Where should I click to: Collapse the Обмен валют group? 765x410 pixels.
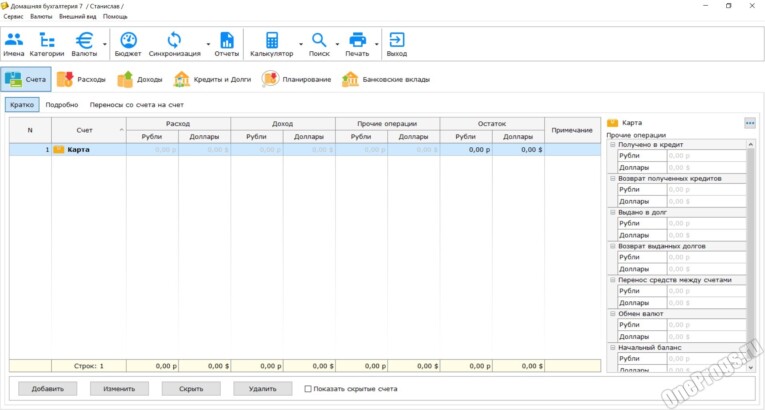612,314
